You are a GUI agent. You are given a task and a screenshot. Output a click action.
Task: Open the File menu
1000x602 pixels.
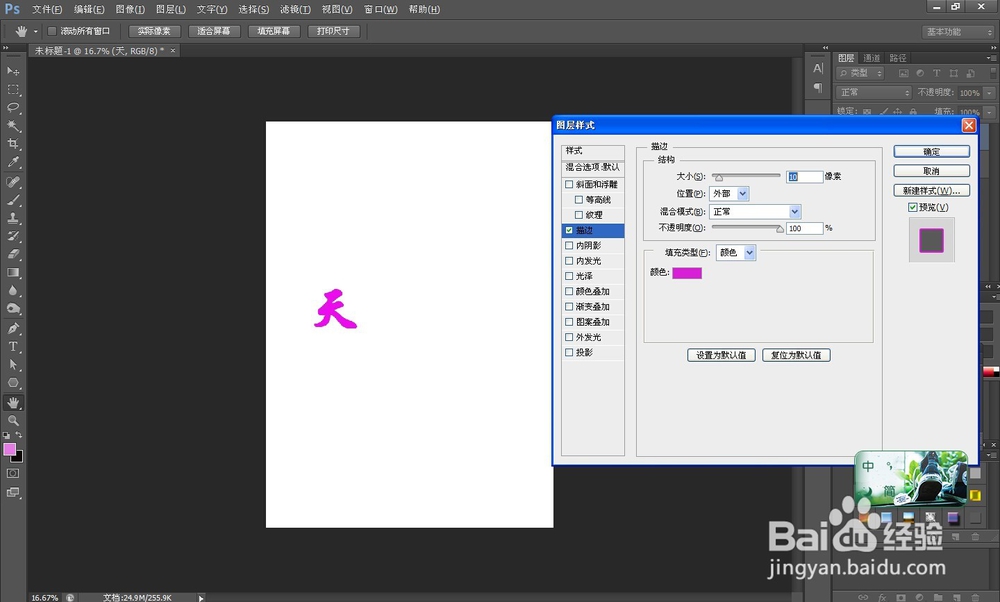coord(47,10)
